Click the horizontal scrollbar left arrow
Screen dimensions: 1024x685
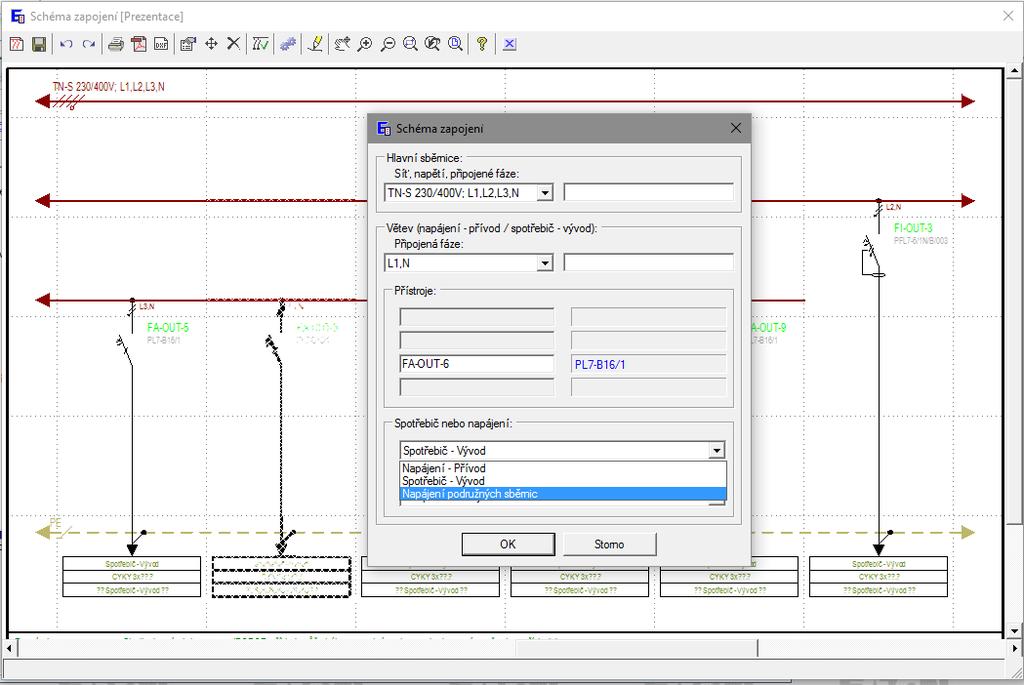(x=8, y=648)
